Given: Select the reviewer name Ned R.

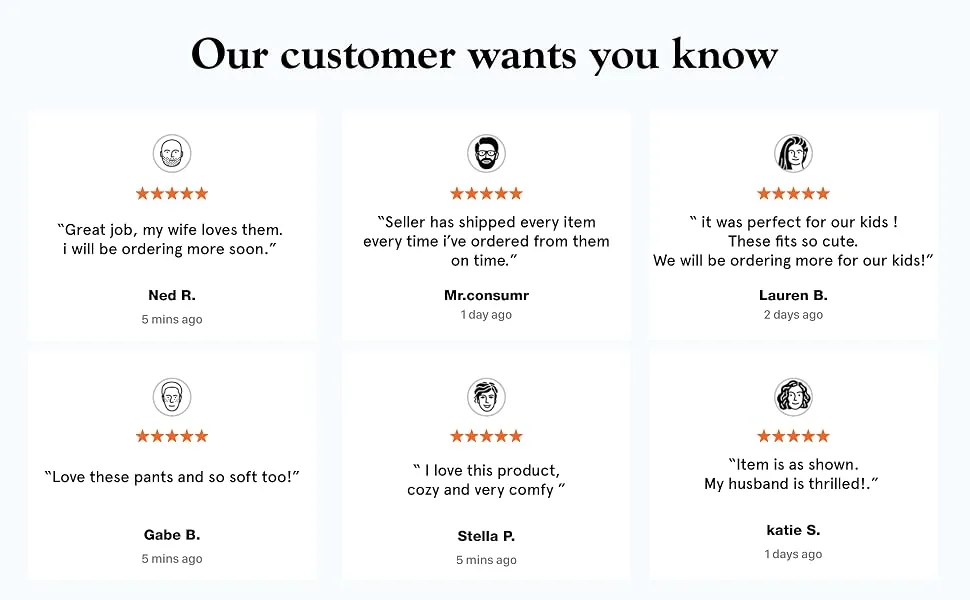Looking at the screenshot, I should pos(172,295).
